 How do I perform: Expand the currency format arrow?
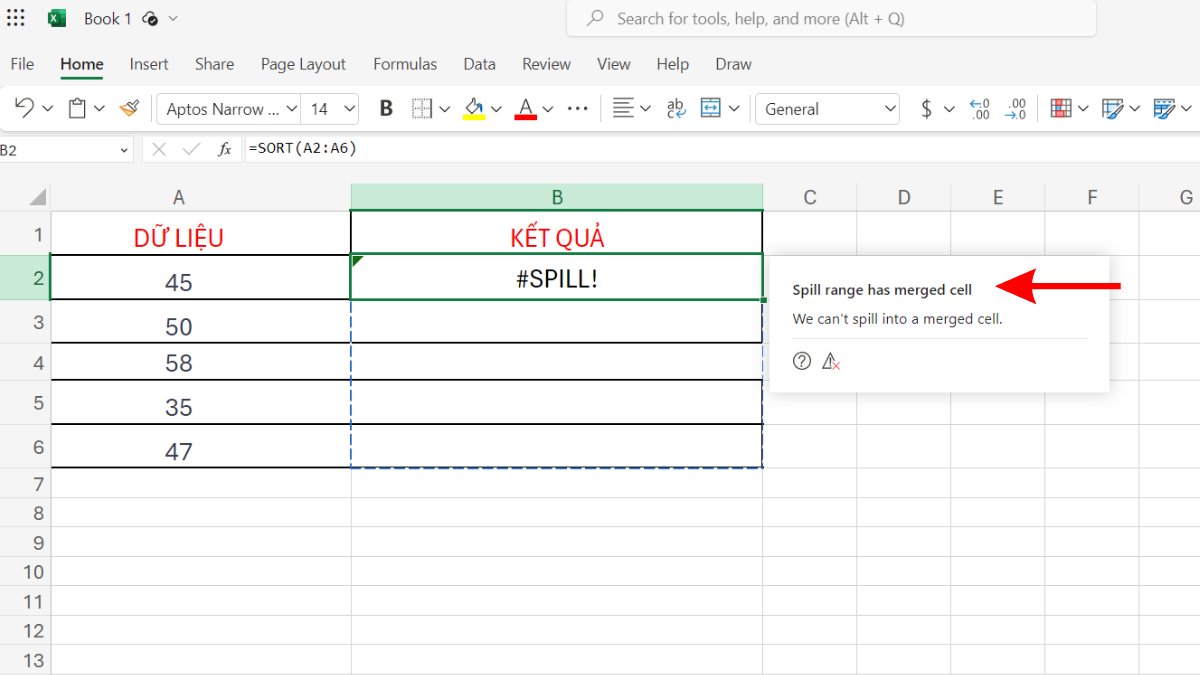949,109
